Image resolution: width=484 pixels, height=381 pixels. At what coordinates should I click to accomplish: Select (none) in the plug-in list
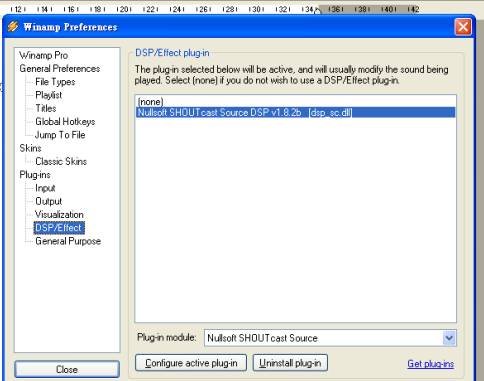(x=296, y=102)
